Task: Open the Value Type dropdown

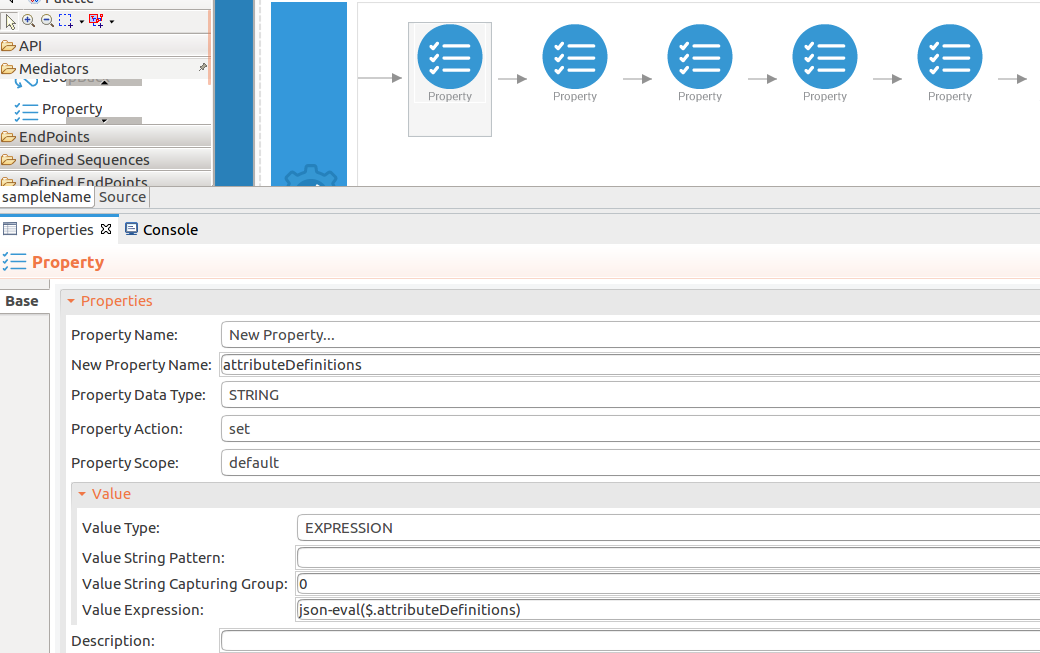Action: [x=669, y=528]
